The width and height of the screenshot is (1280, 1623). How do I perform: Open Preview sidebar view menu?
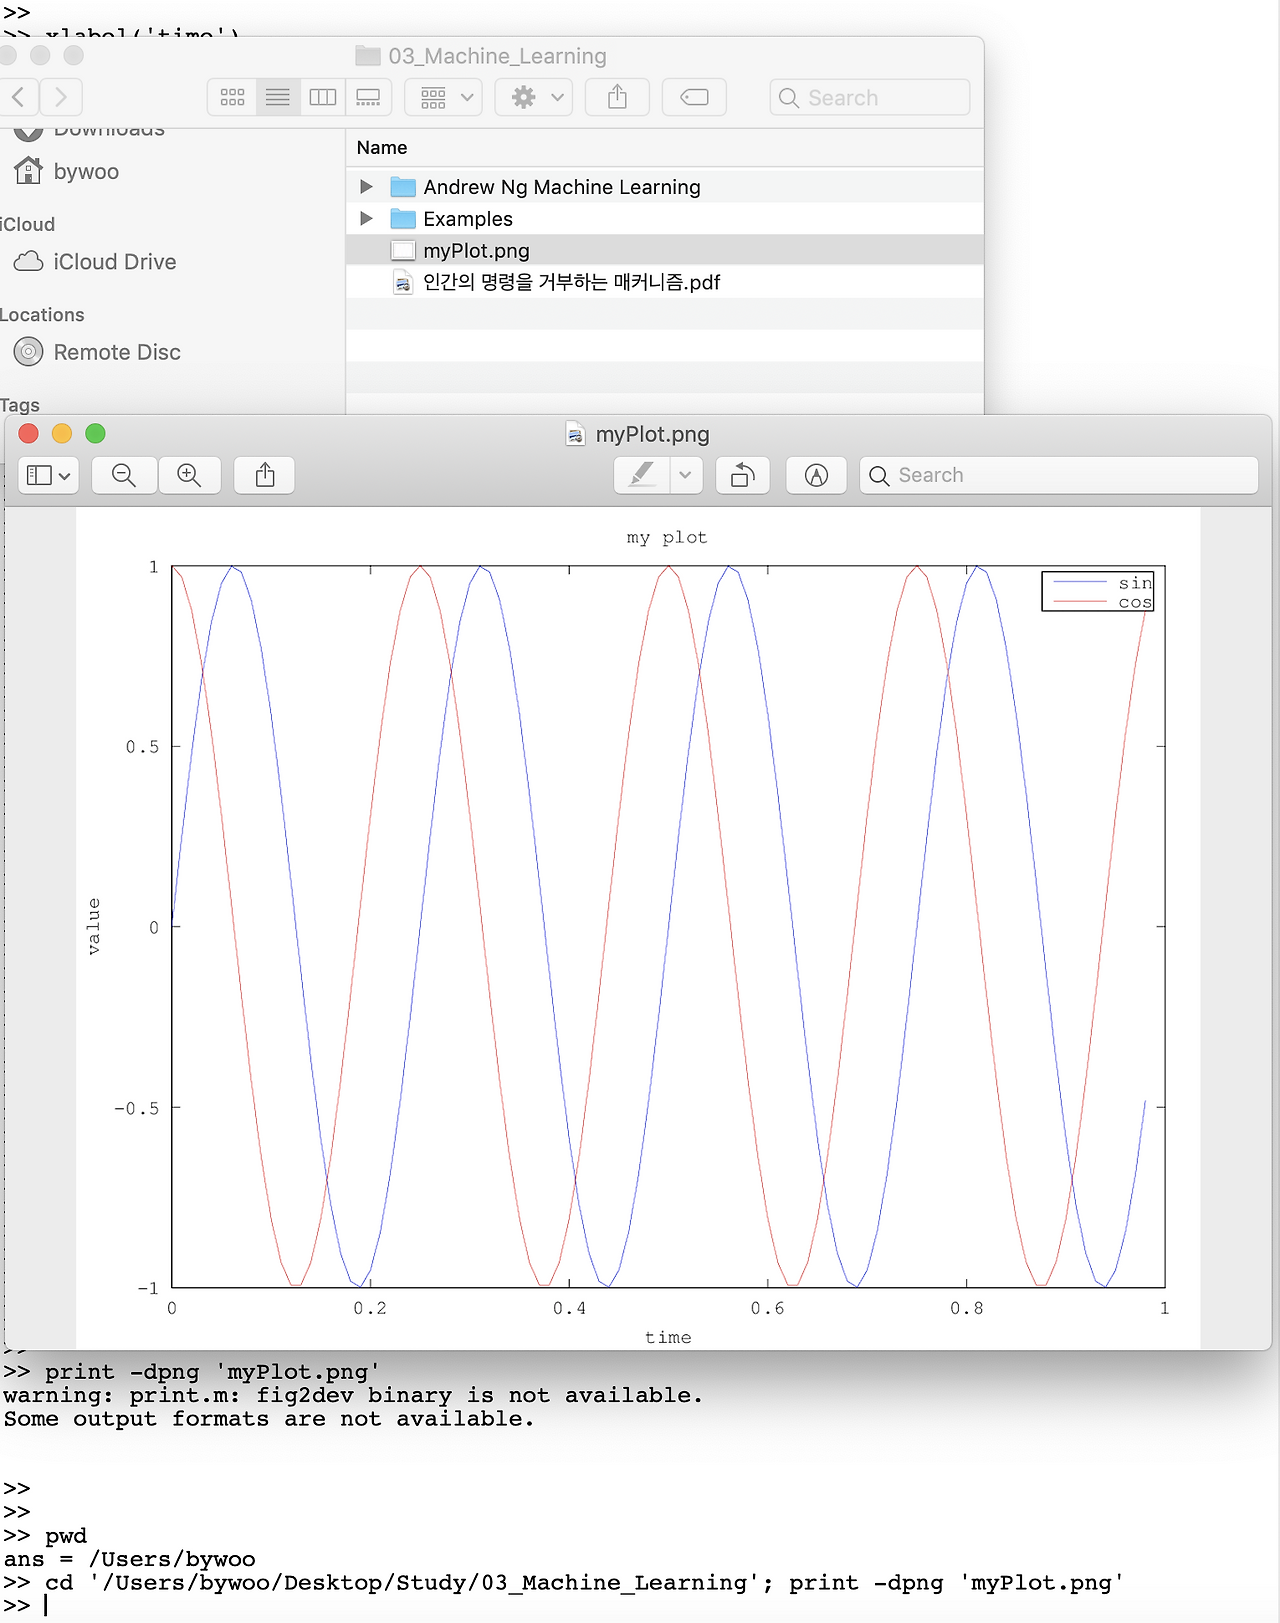tap(49, 475)
